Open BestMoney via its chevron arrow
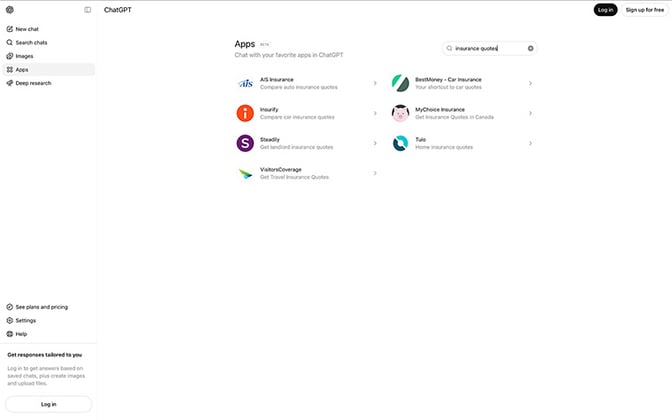This screenshot has height=420, width=672. (530, 83)
